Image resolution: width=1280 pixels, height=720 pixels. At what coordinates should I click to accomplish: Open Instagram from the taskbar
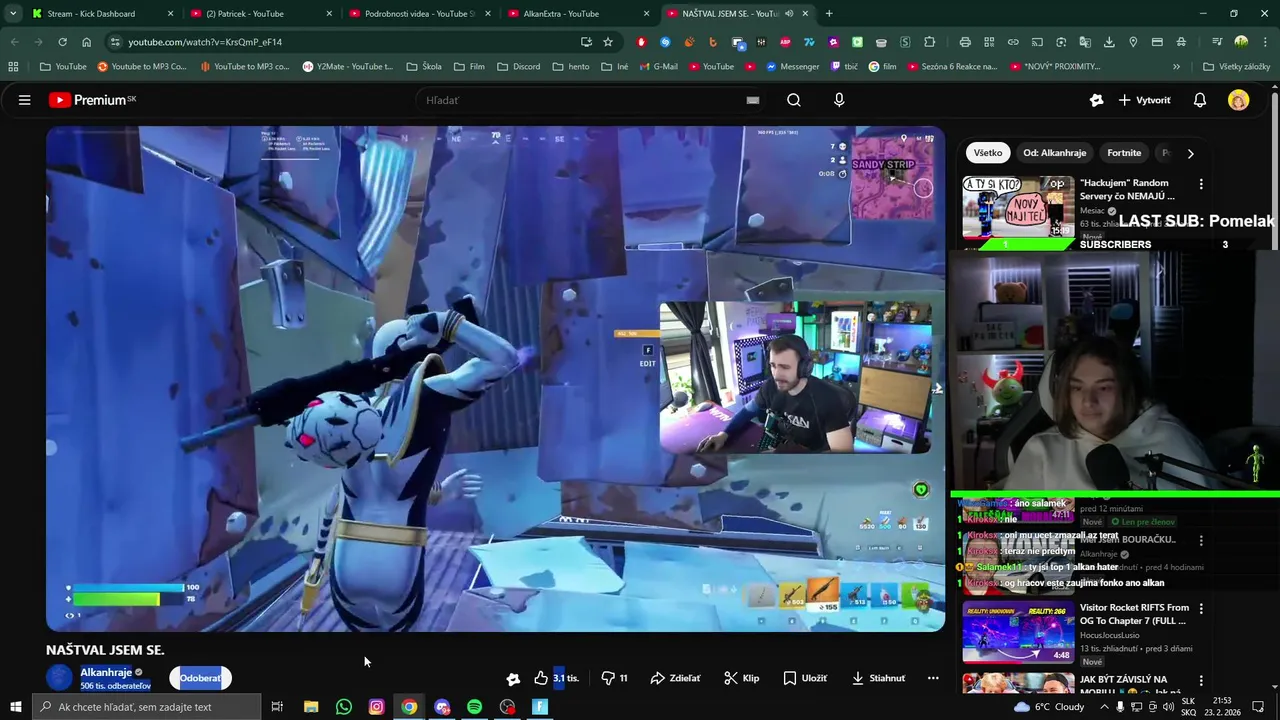tap(376, 707)
